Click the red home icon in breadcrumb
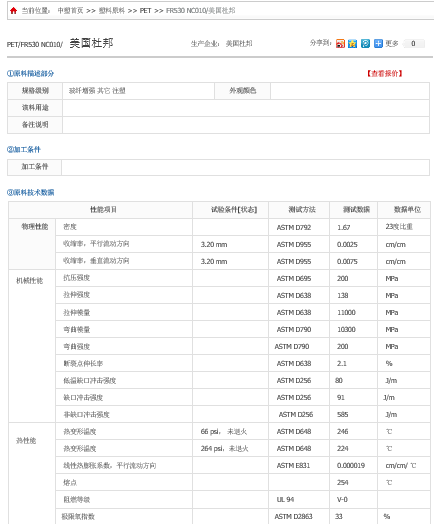The width and height of the screenshot is (434, 524). (13, 11)
